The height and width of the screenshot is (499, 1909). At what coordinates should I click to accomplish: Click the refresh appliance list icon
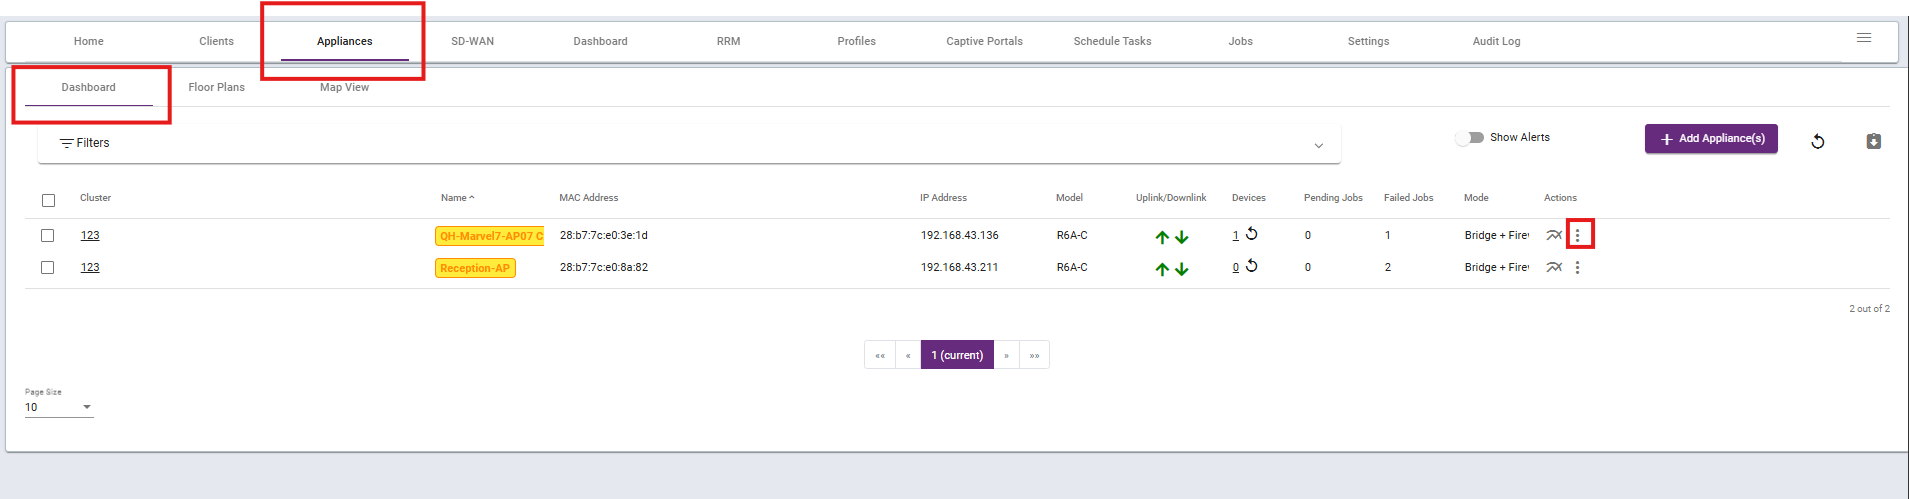(1818, 142)
